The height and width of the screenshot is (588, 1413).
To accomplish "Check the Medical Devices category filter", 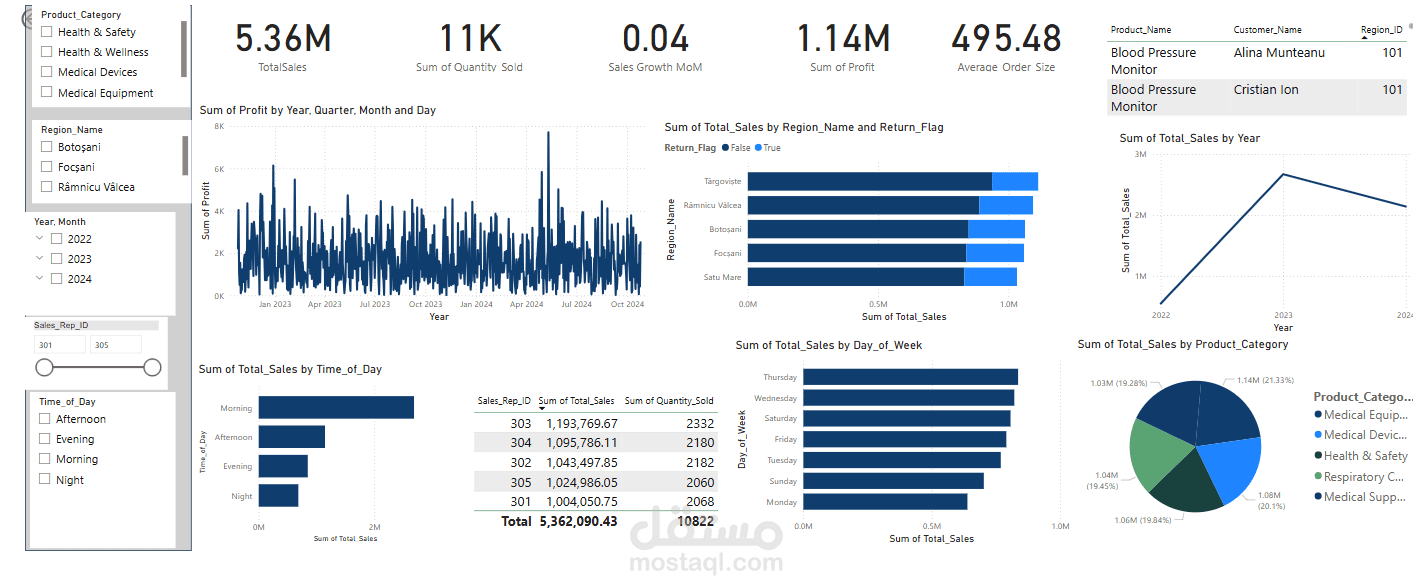I will tap(46, 71).
